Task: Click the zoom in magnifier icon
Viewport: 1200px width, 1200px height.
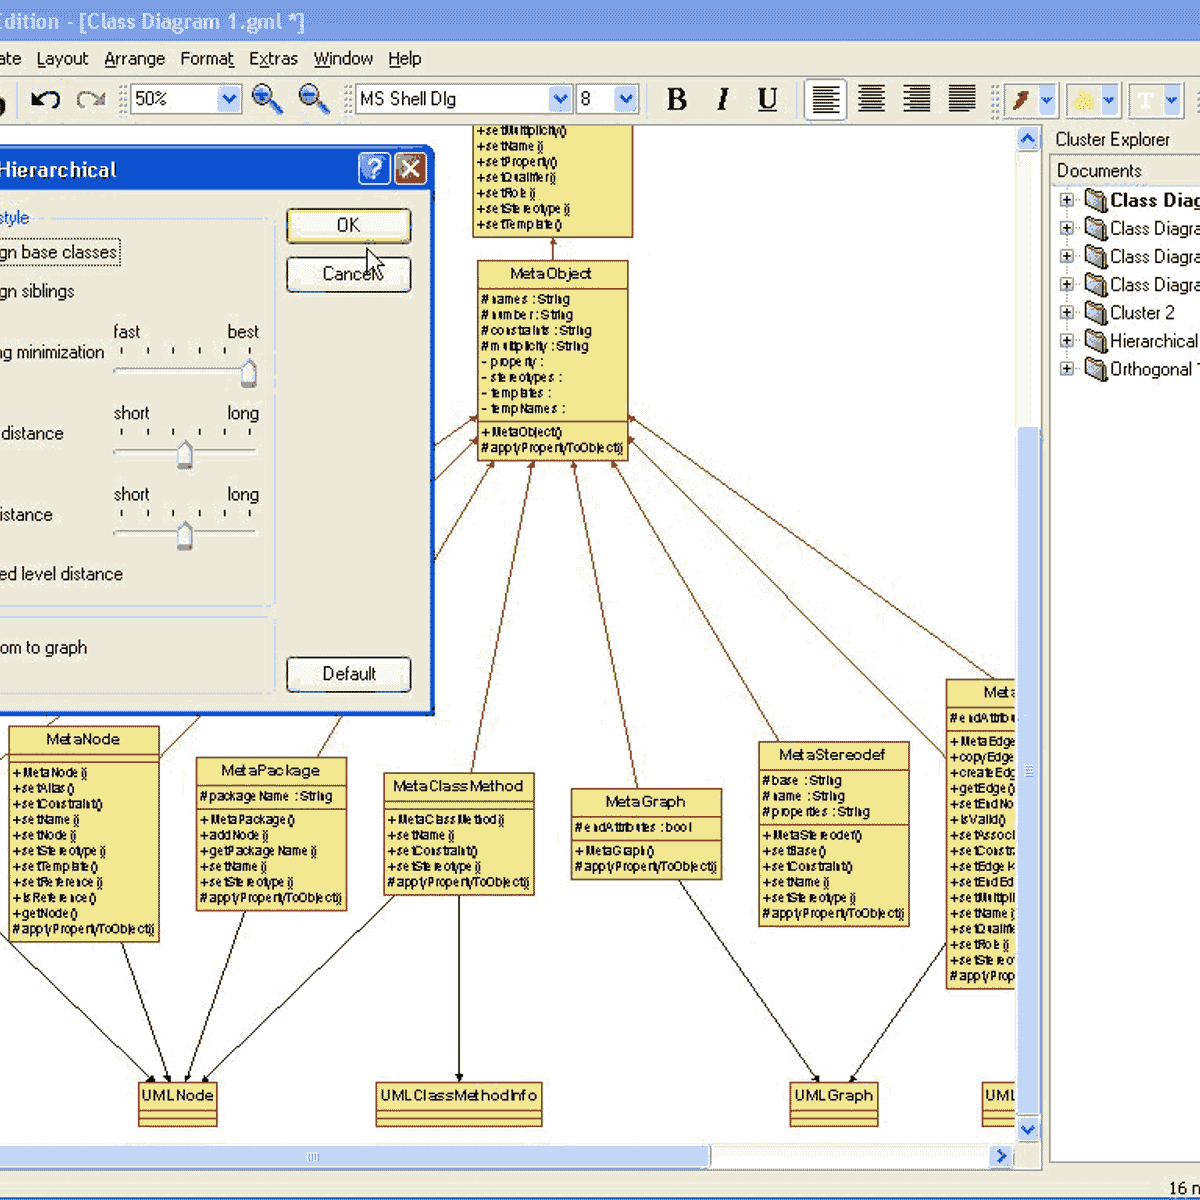Action: pos(267,99)
